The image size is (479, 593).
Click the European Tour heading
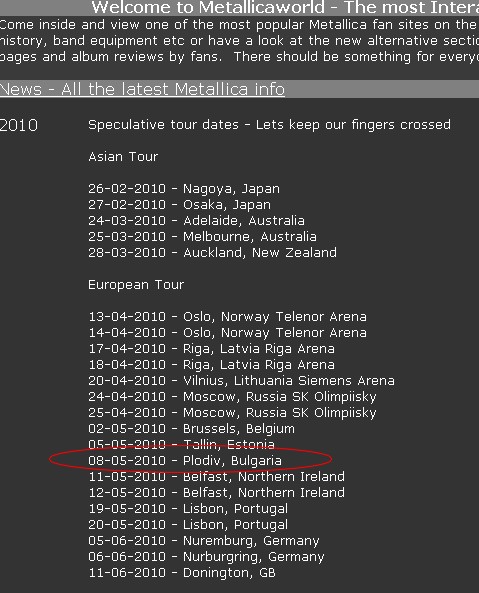click(136, 284)
